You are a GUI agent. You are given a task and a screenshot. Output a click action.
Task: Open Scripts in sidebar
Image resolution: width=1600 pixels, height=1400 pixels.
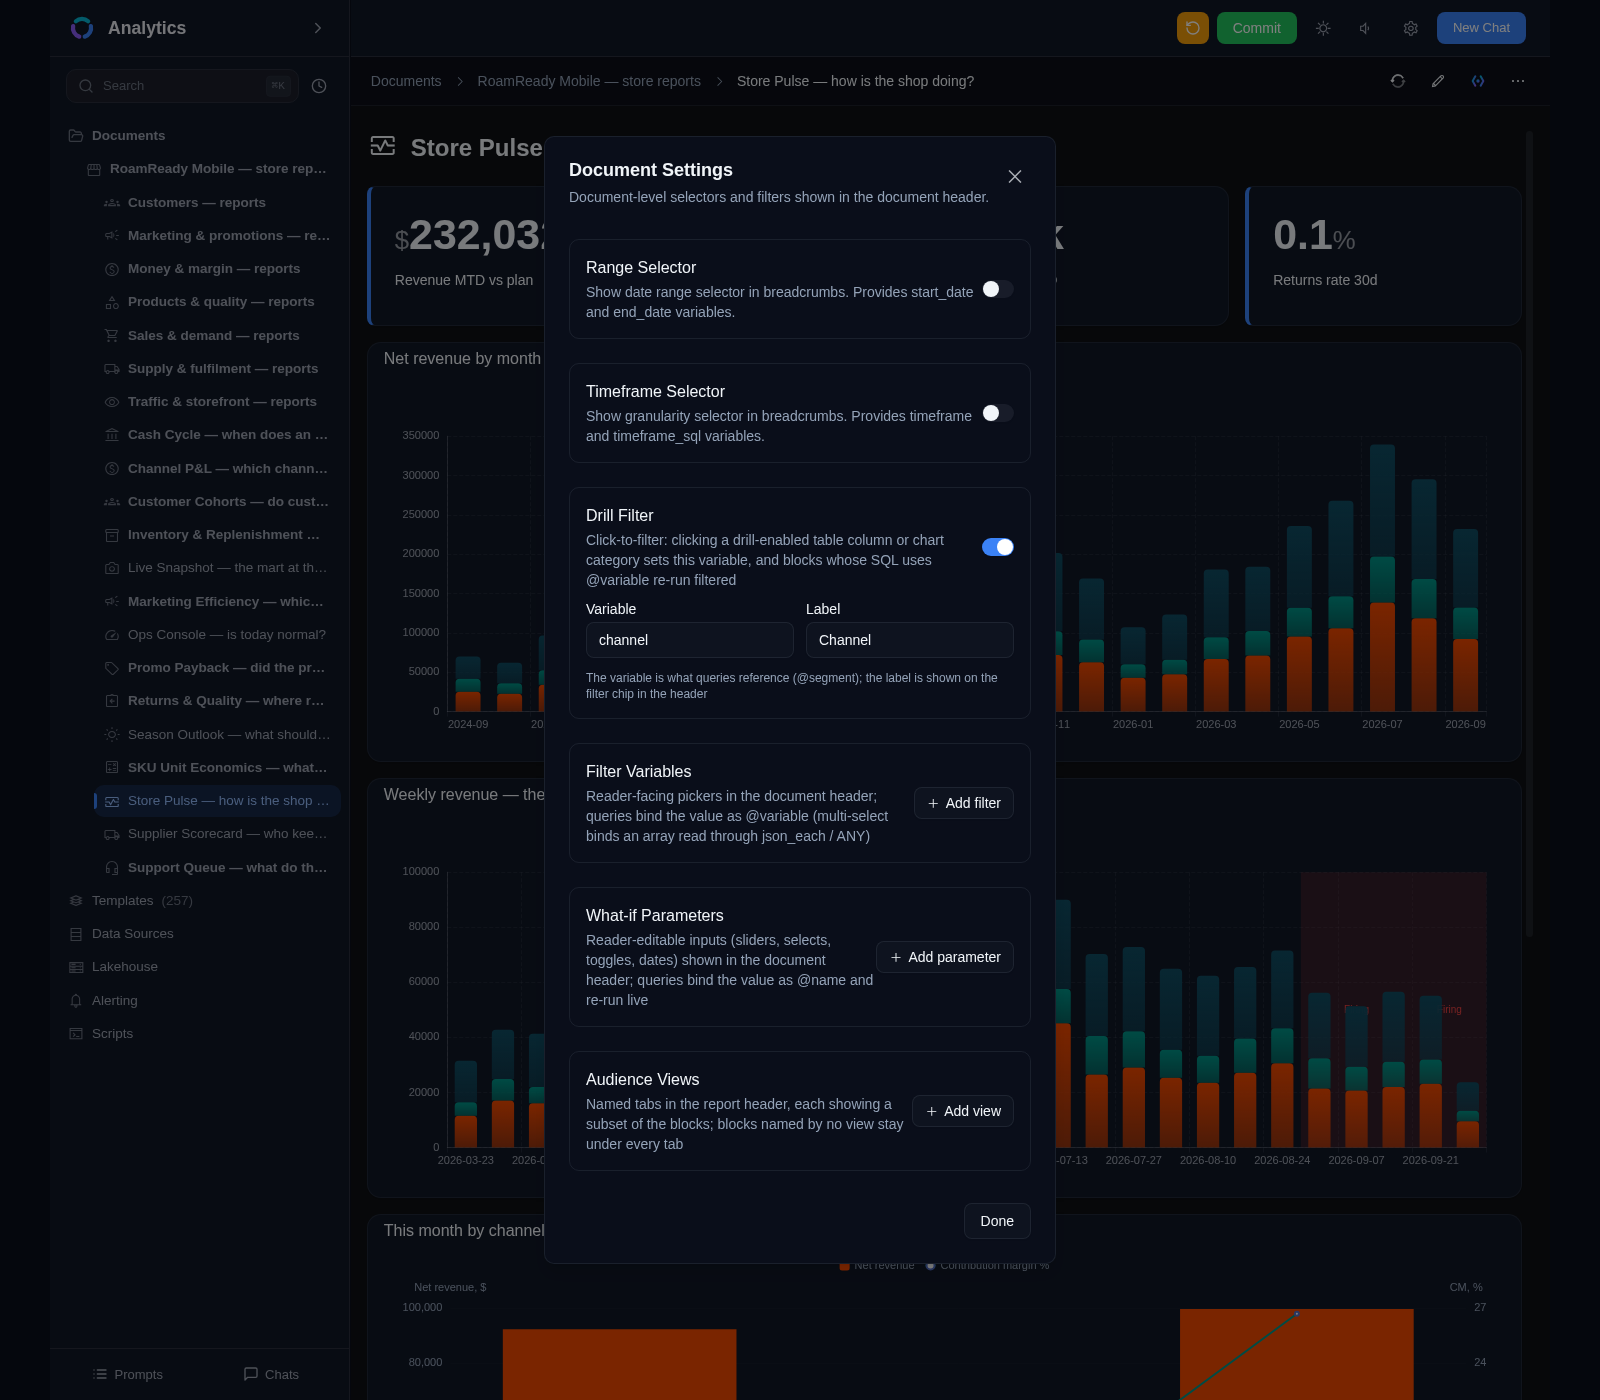click(x=112, y=1034)
